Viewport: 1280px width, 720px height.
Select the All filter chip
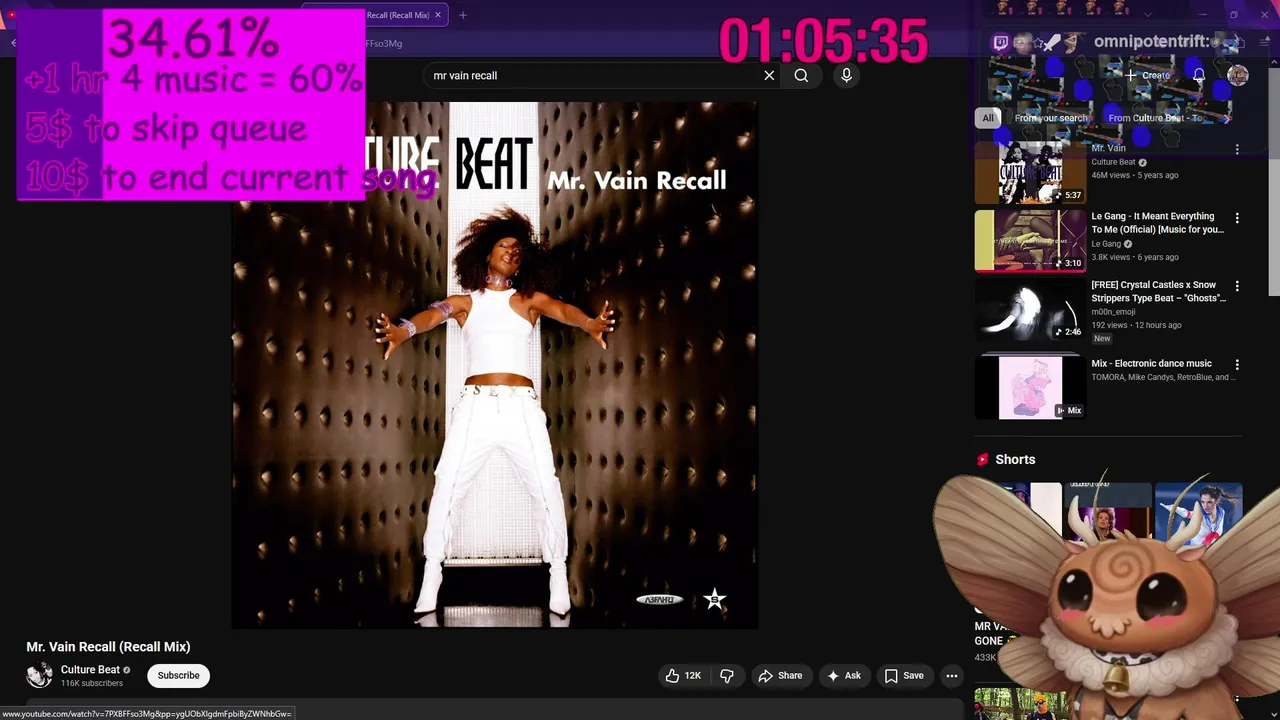[x=988, y=118]
